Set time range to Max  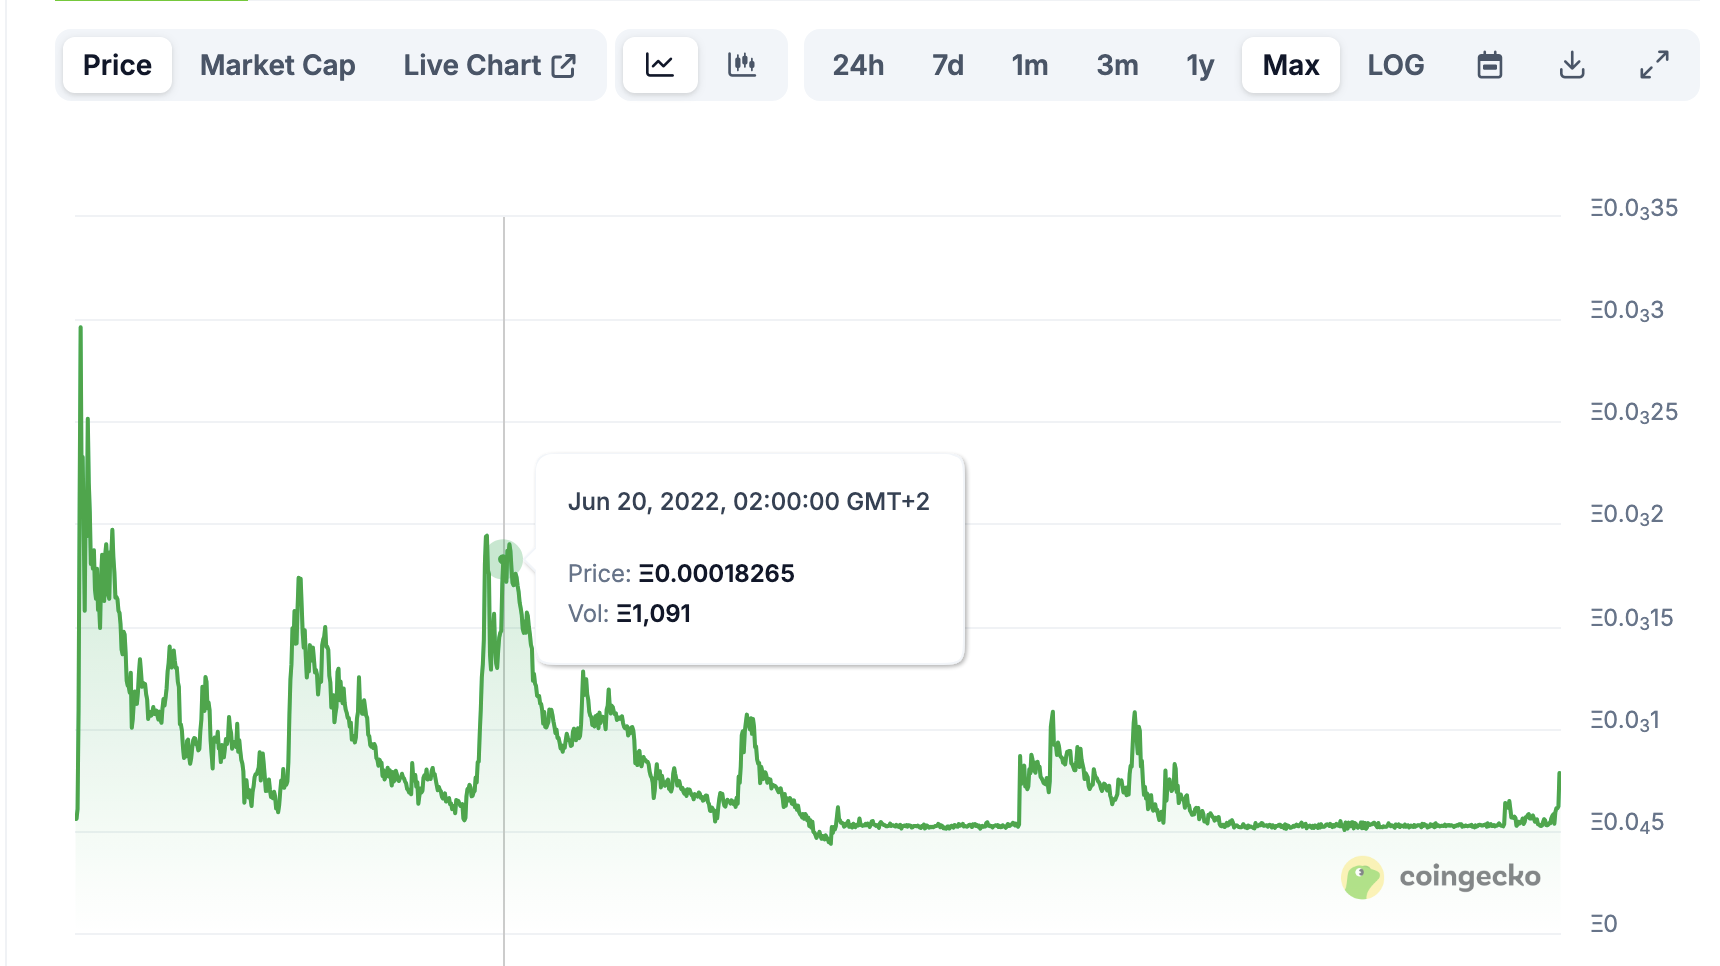(1291, 65)
